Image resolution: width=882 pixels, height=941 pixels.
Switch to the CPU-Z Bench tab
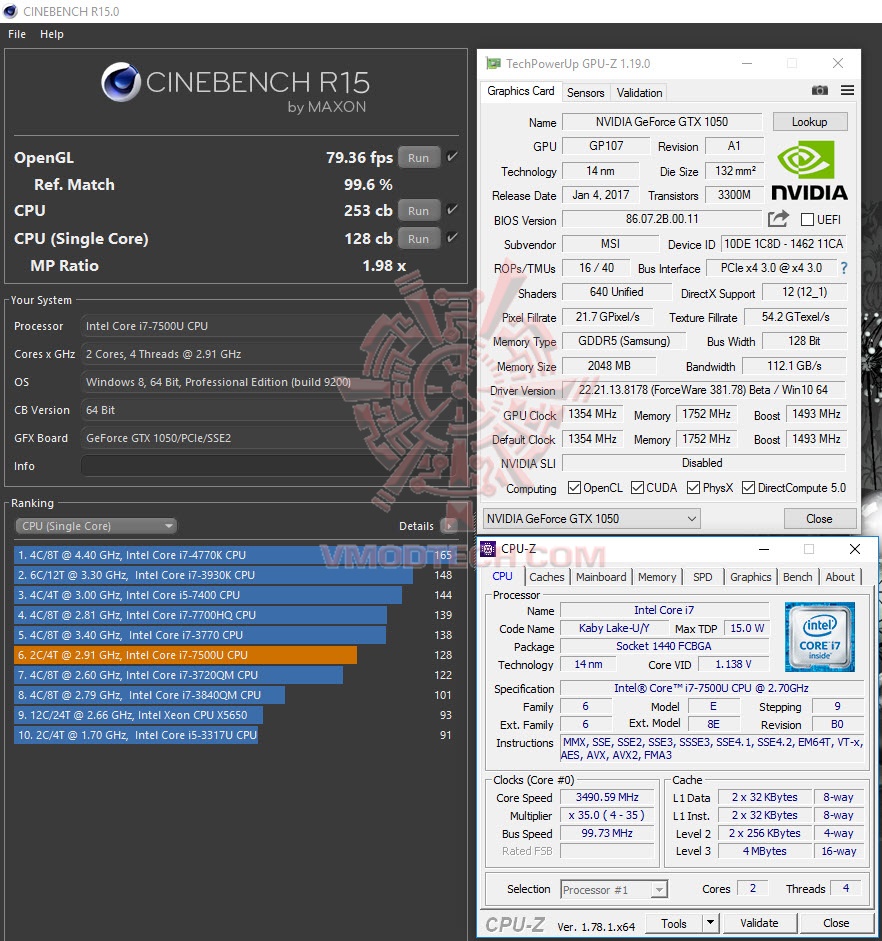pos(797,577)
